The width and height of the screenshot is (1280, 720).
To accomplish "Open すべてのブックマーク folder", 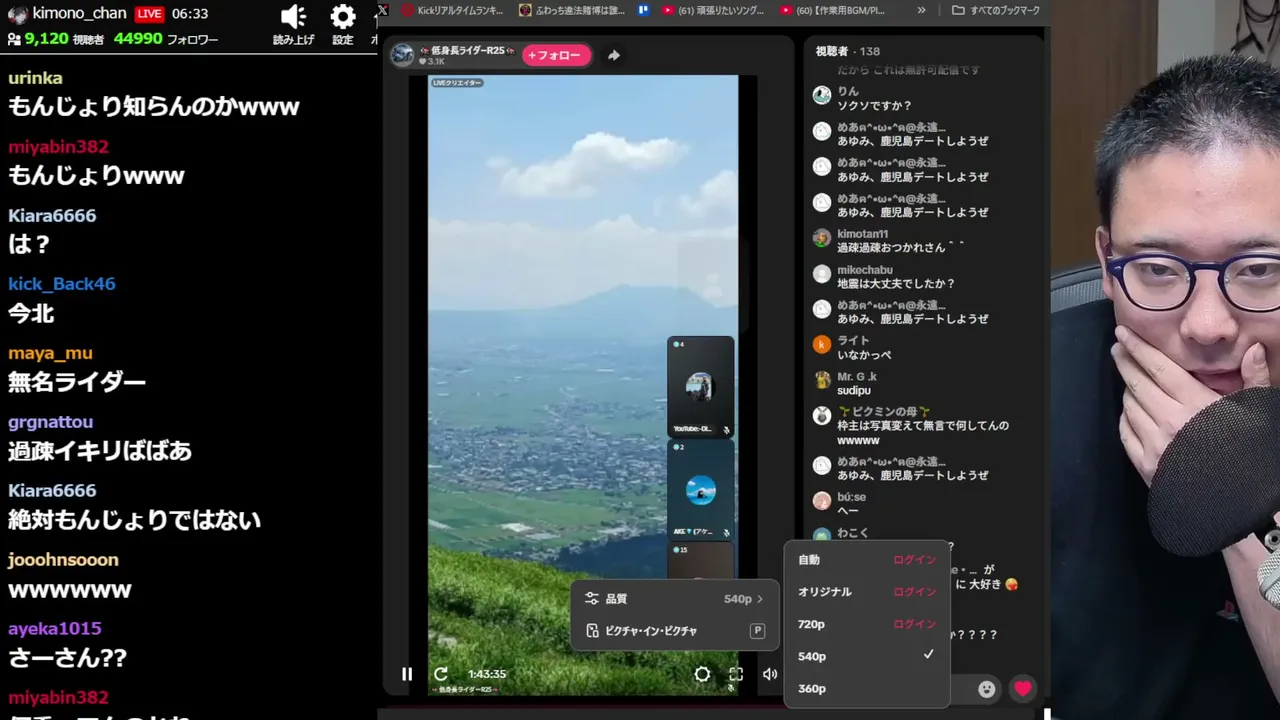I will click(x=996, y=10).
